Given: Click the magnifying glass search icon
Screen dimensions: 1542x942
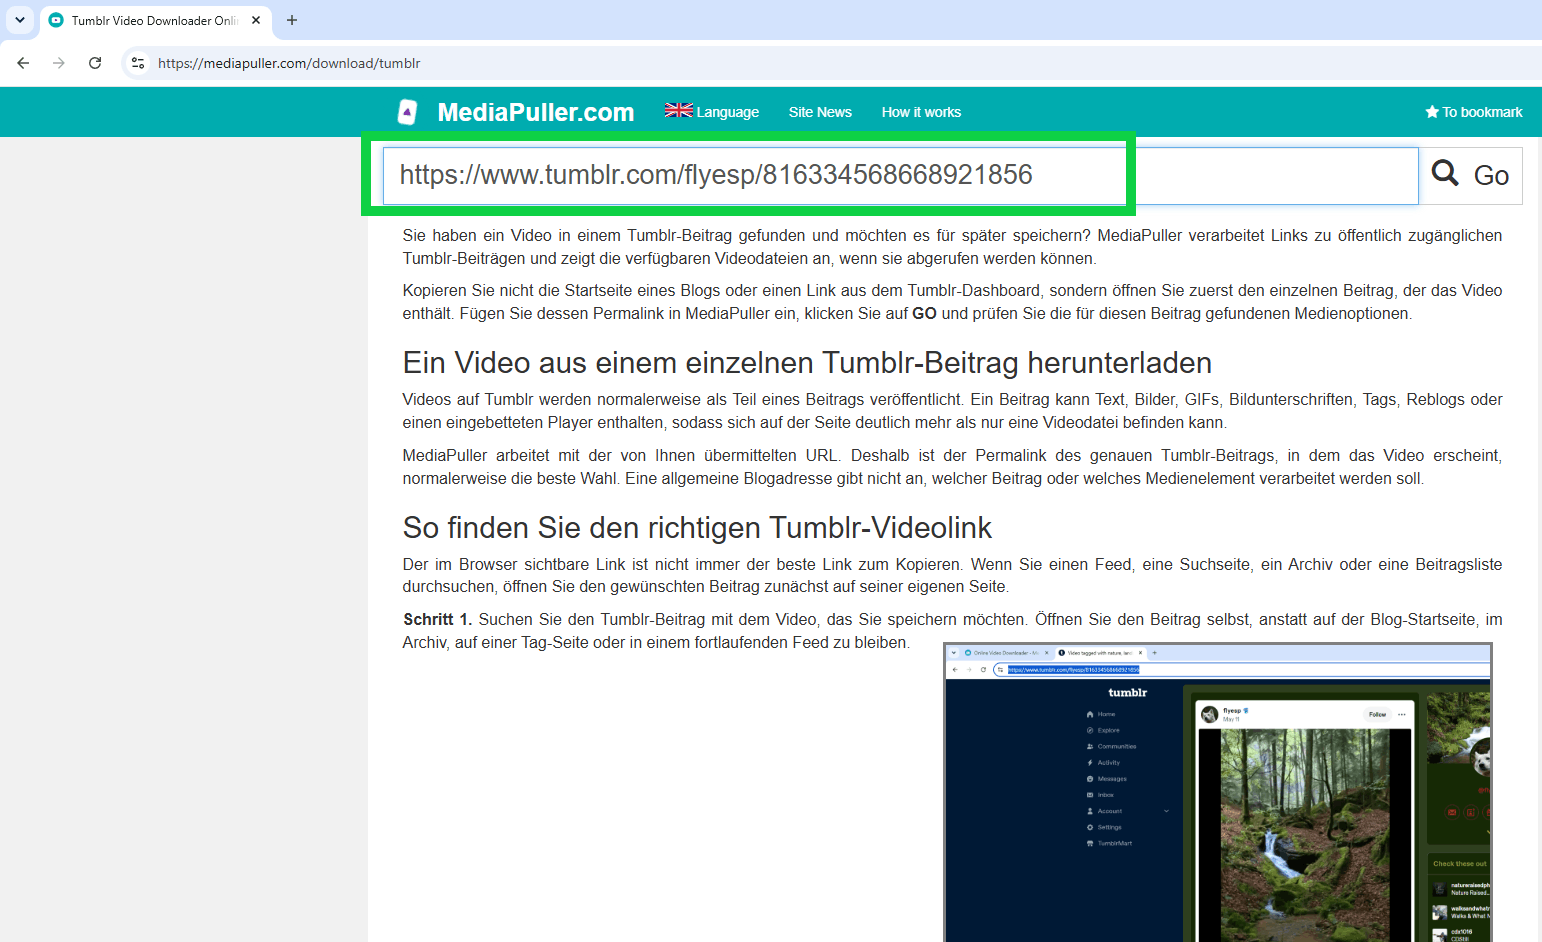Looking at the screenshot, I should pos(1445,173).
